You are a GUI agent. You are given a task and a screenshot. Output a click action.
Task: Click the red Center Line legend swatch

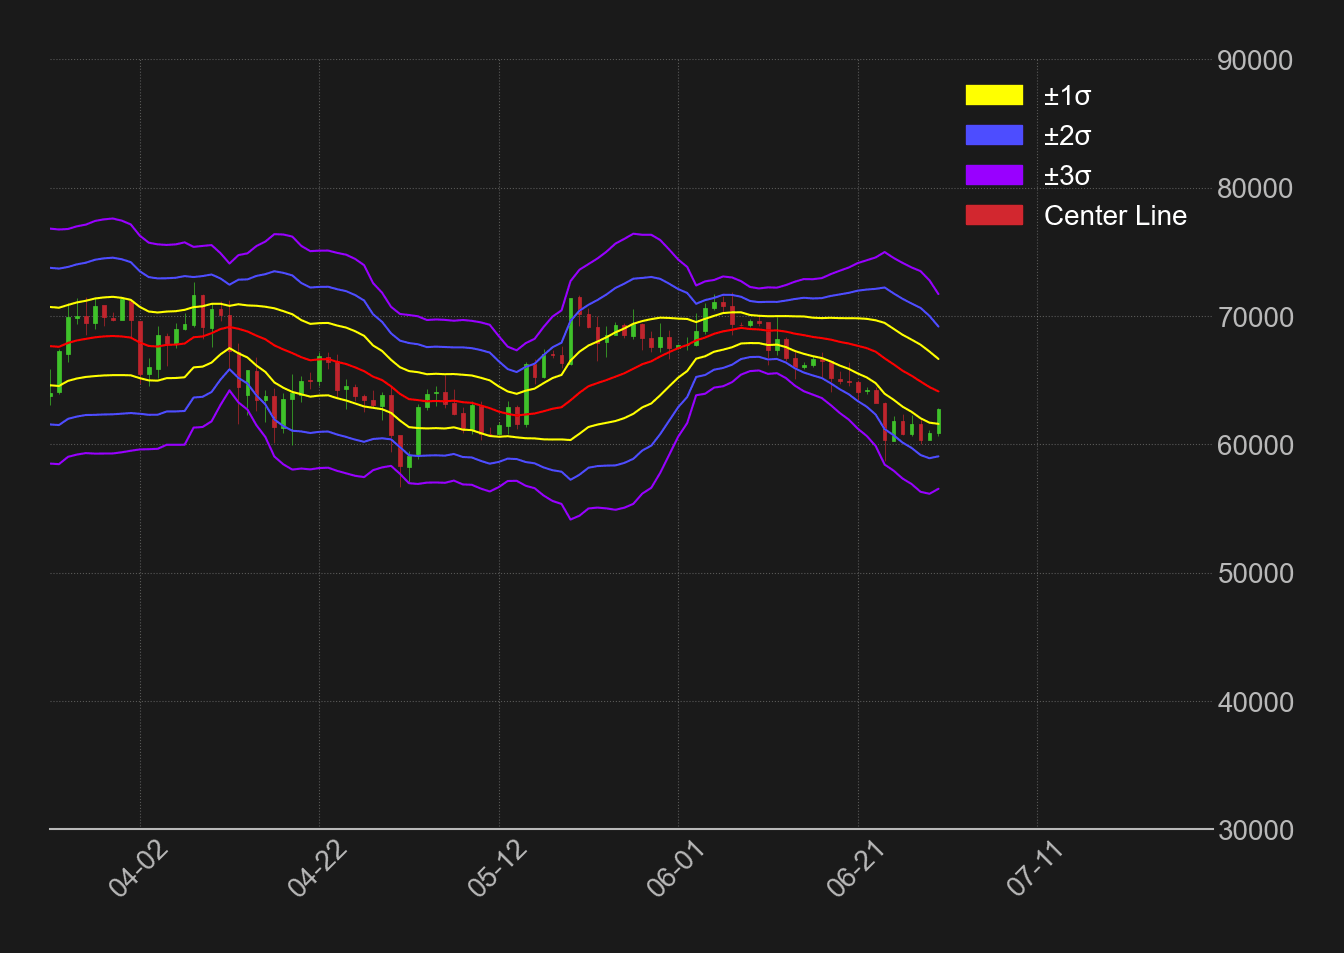(x=994, y=215)
